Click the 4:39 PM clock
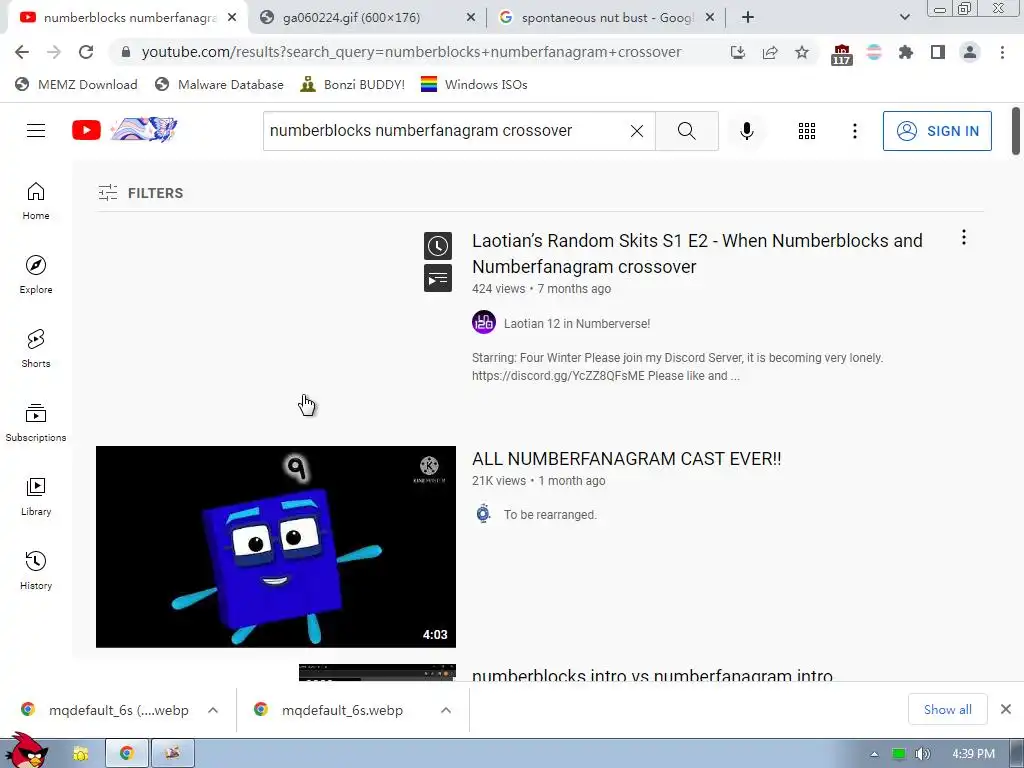This screenshot has height=768, width=1024. pos(973,754)
